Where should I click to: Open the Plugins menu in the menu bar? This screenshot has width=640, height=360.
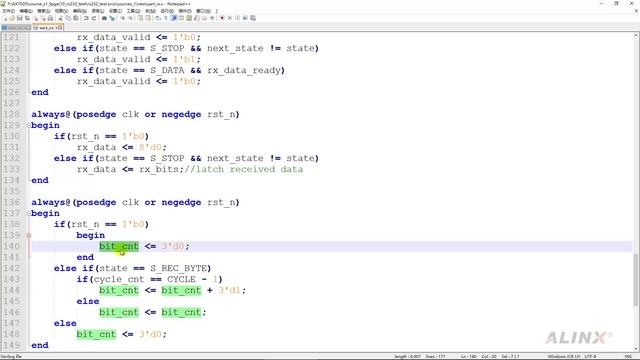[185, 11]
